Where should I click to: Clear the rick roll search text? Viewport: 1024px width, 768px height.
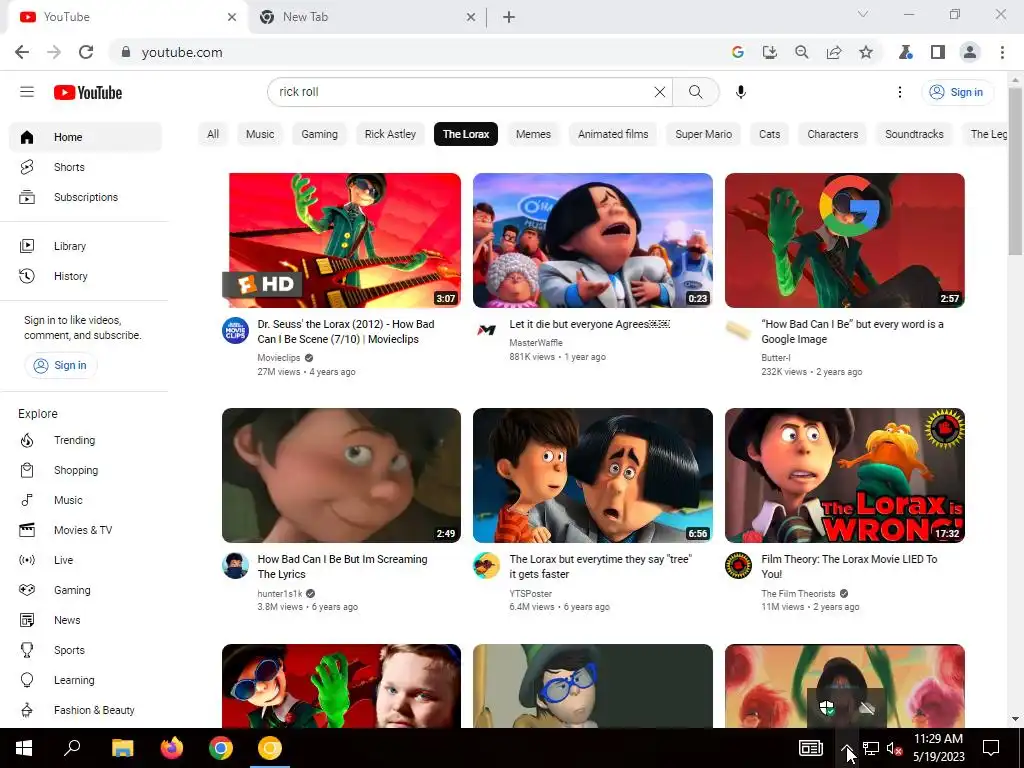[x=660, y=92]
